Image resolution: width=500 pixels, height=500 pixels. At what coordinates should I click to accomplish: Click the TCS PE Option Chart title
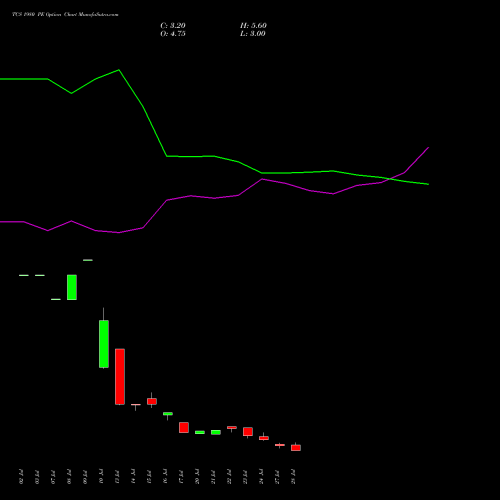click(65, 15)
